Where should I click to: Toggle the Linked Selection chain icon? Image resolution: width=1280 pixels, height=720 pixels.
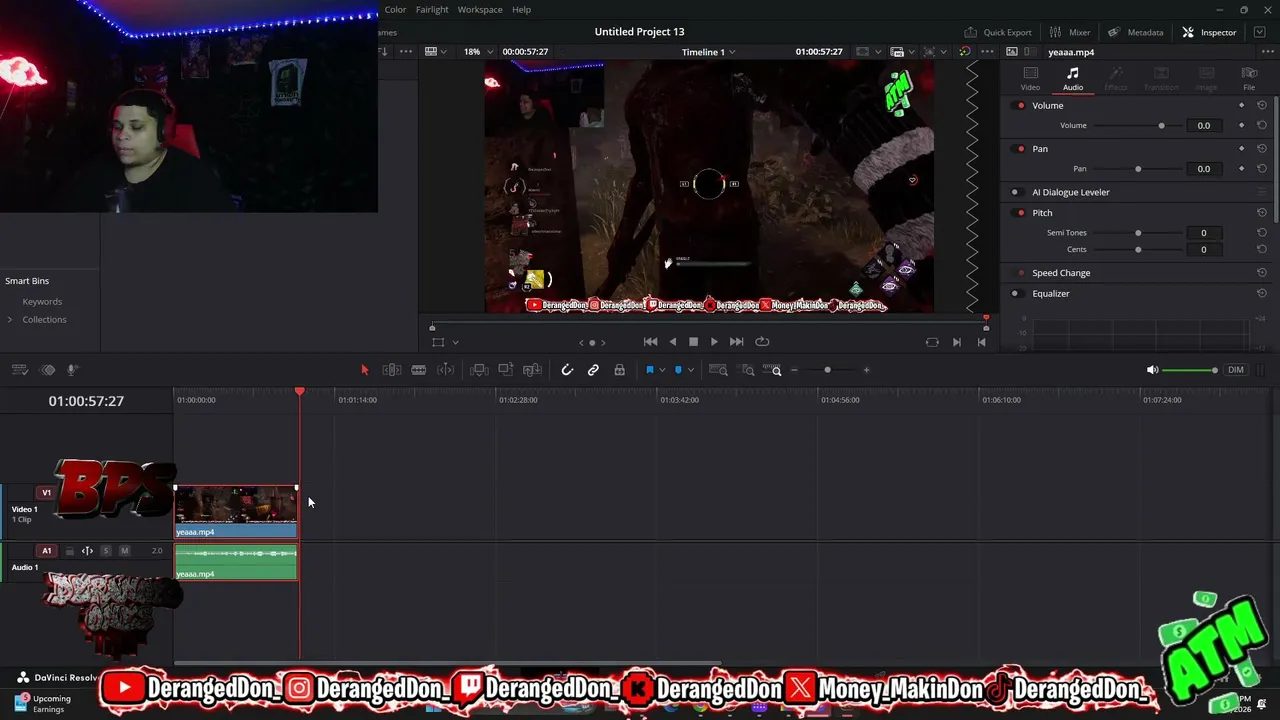593,370
